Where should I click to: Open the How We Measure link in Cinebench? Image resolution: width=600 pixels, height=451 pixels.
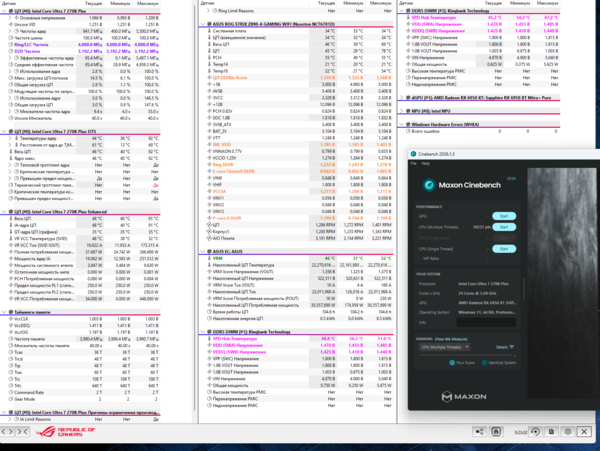(451, 339)
